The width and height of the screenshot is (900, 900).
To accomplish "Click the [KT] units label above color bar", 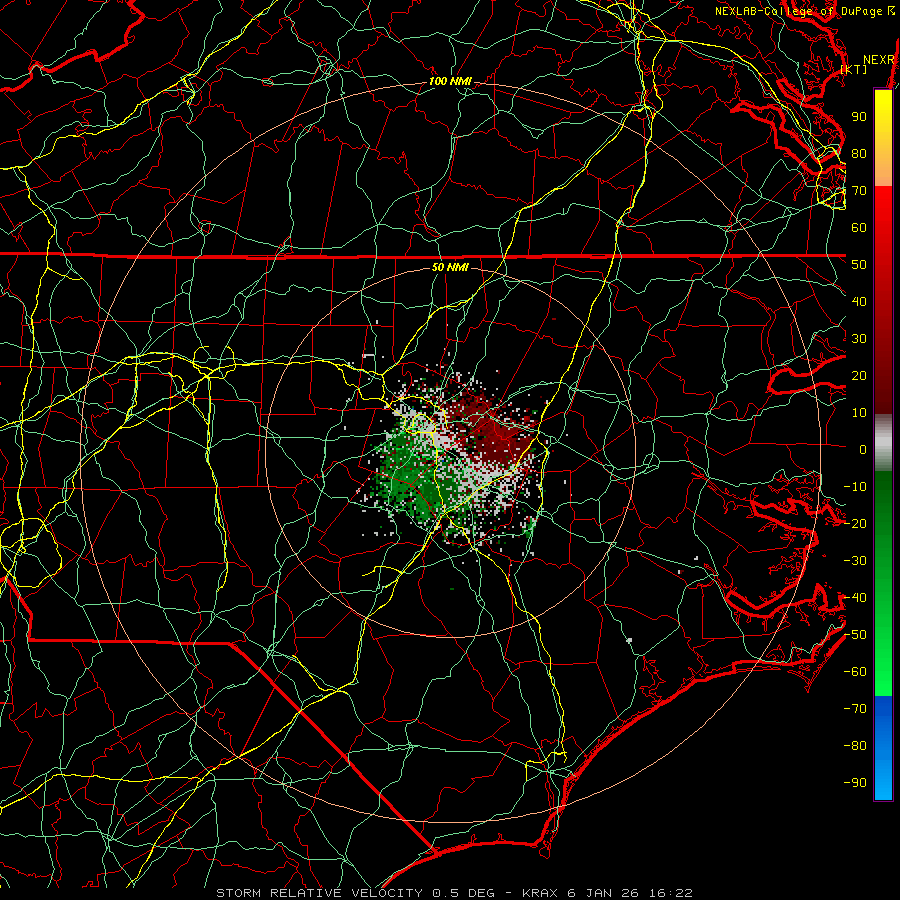I will coord(854,69).
